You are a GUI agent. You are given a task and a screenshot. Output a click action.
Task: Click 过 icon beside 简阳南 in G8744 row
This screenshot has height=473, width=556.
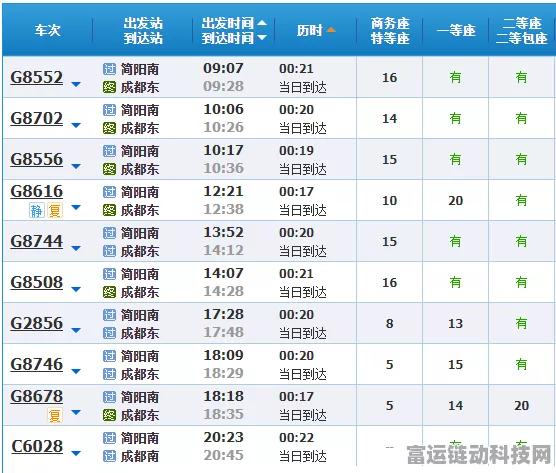(109, 233)
